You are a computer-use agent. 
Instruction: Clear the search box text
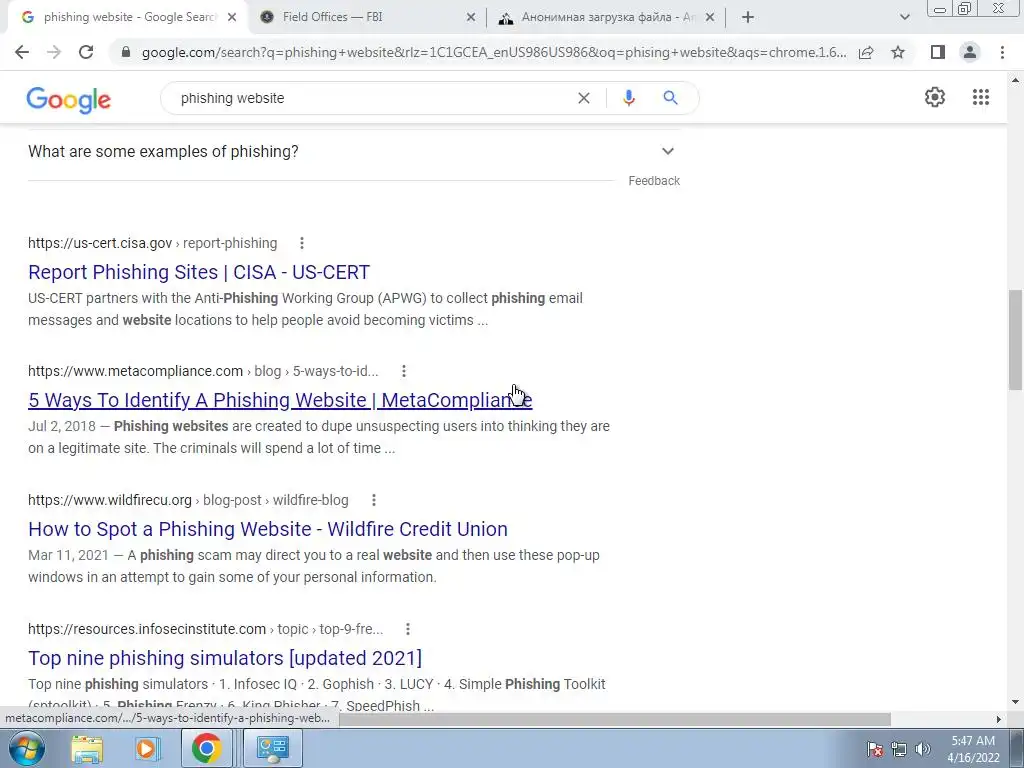click(x=584, y=98)
